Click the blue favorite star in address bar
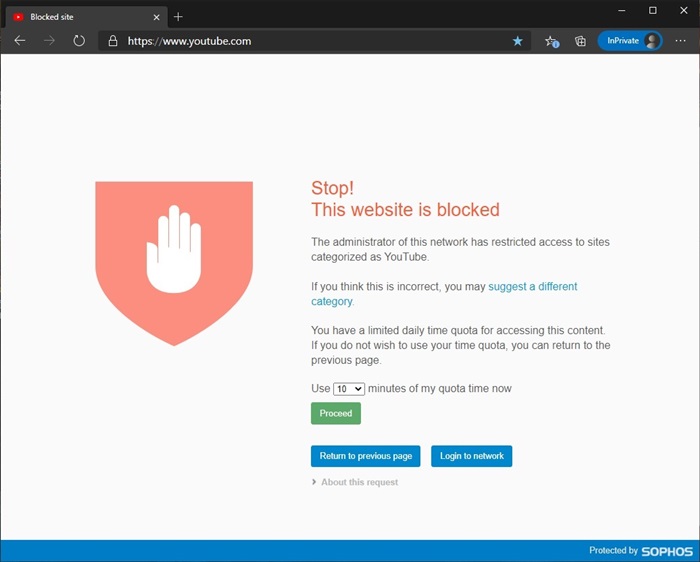Screen dimensions: 700x562 pyautogui.click(x=517, y=41)
